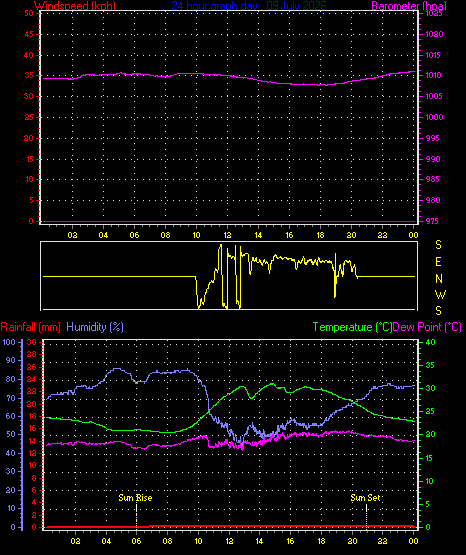This screenshot has width=466, height=555.
Task: Click 1005 on the barometer axis
Action: [434, 96]
